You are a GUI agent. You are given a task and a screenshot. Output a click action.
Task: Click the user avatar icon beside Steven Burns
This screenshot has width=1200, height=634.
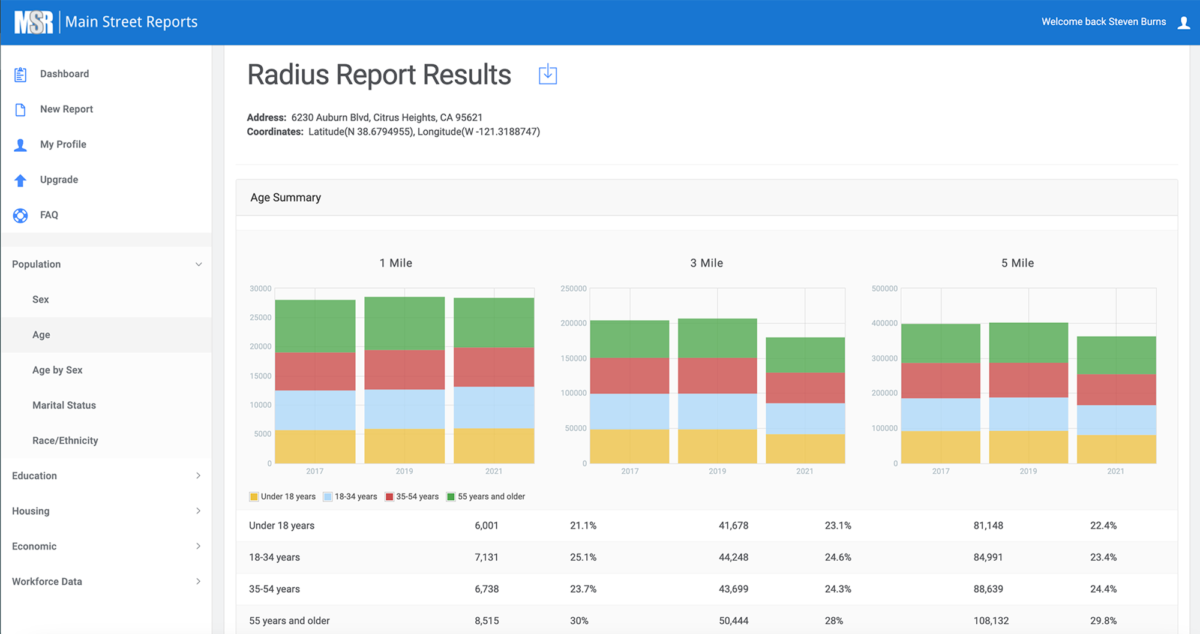pos(1184,22)
